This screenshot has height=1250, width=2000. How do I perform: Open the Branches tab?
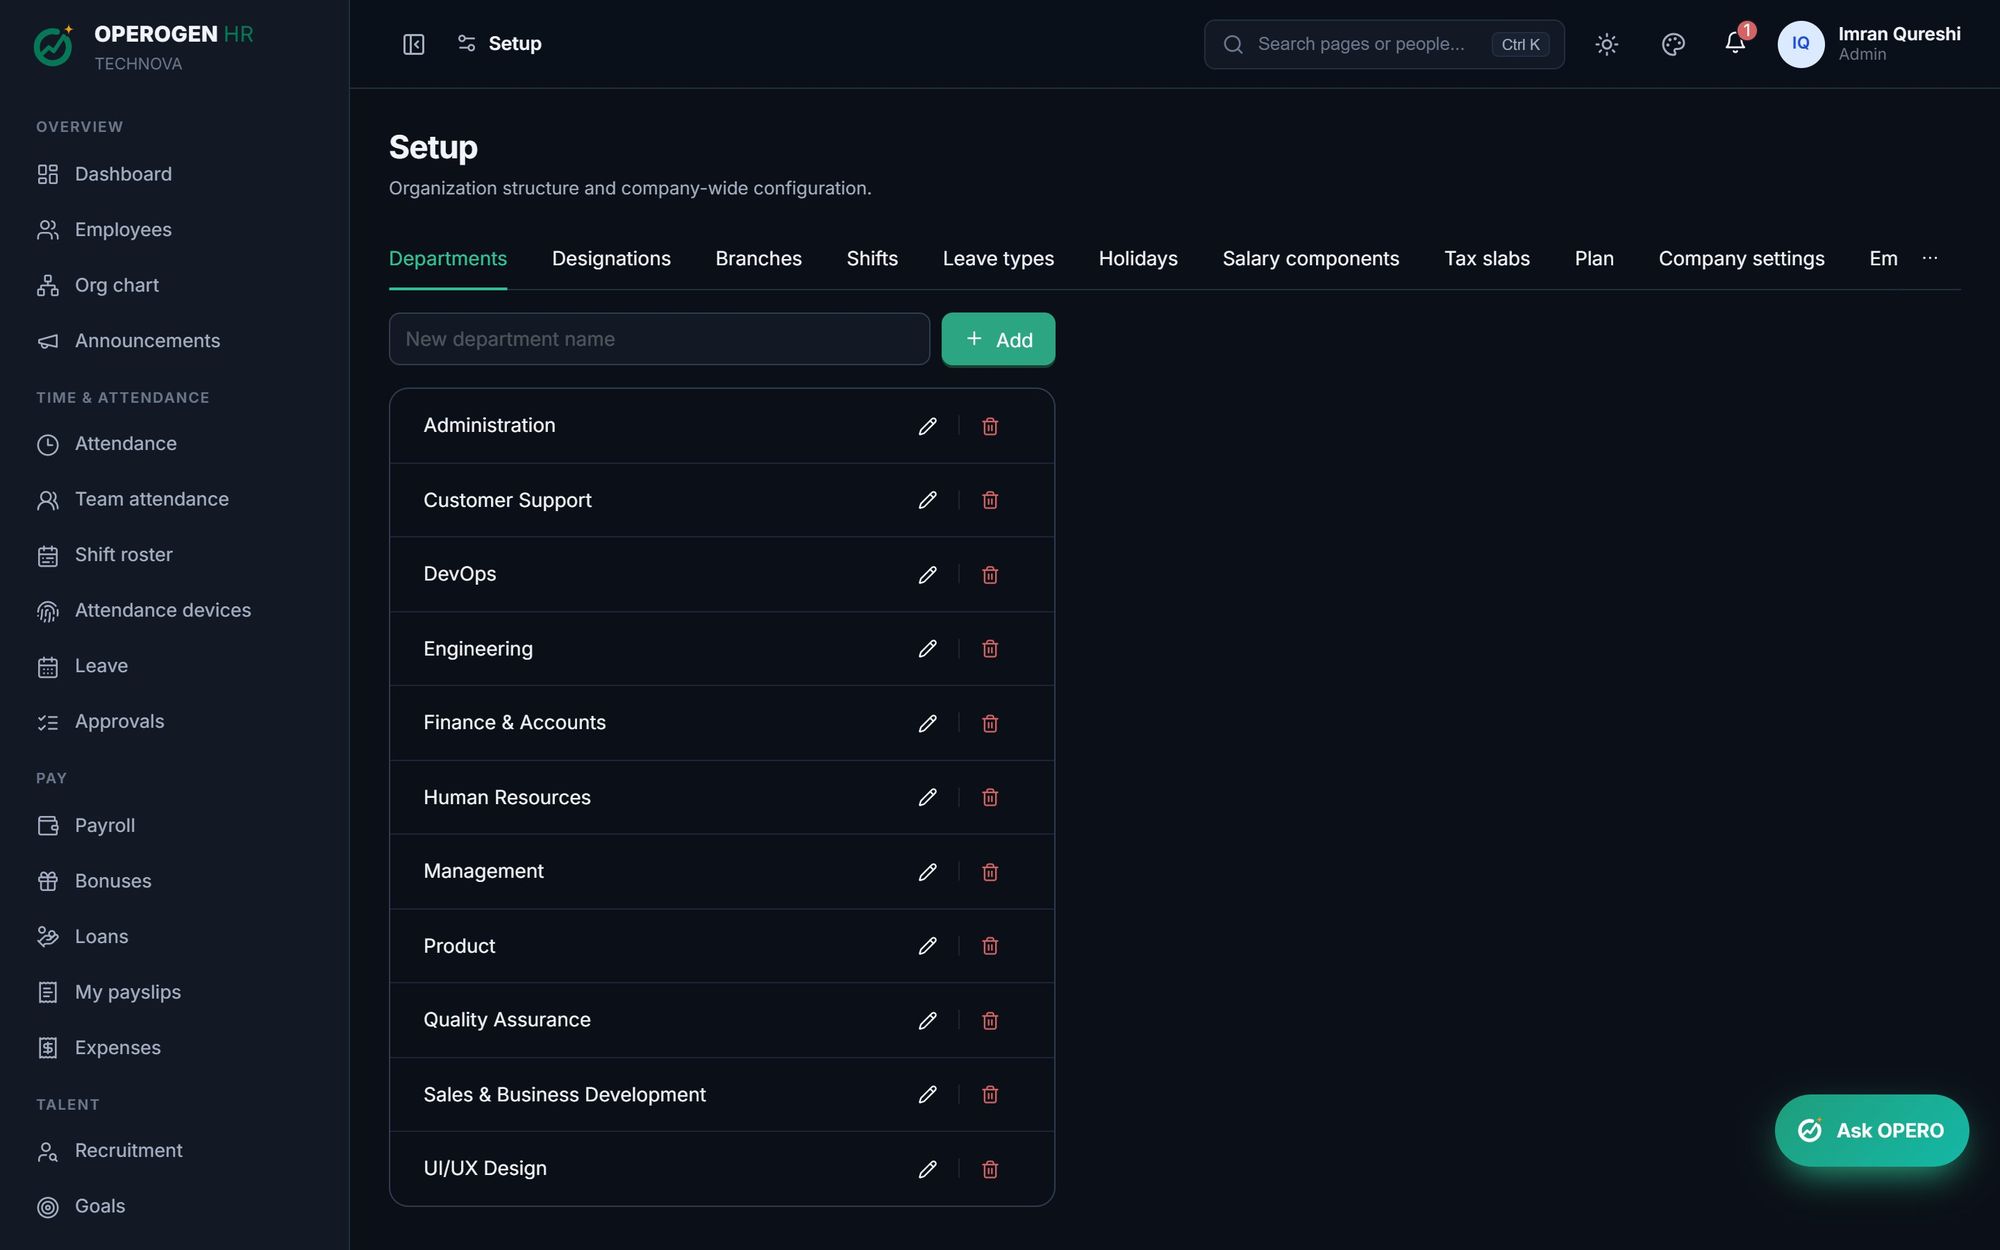click(758, 259)
